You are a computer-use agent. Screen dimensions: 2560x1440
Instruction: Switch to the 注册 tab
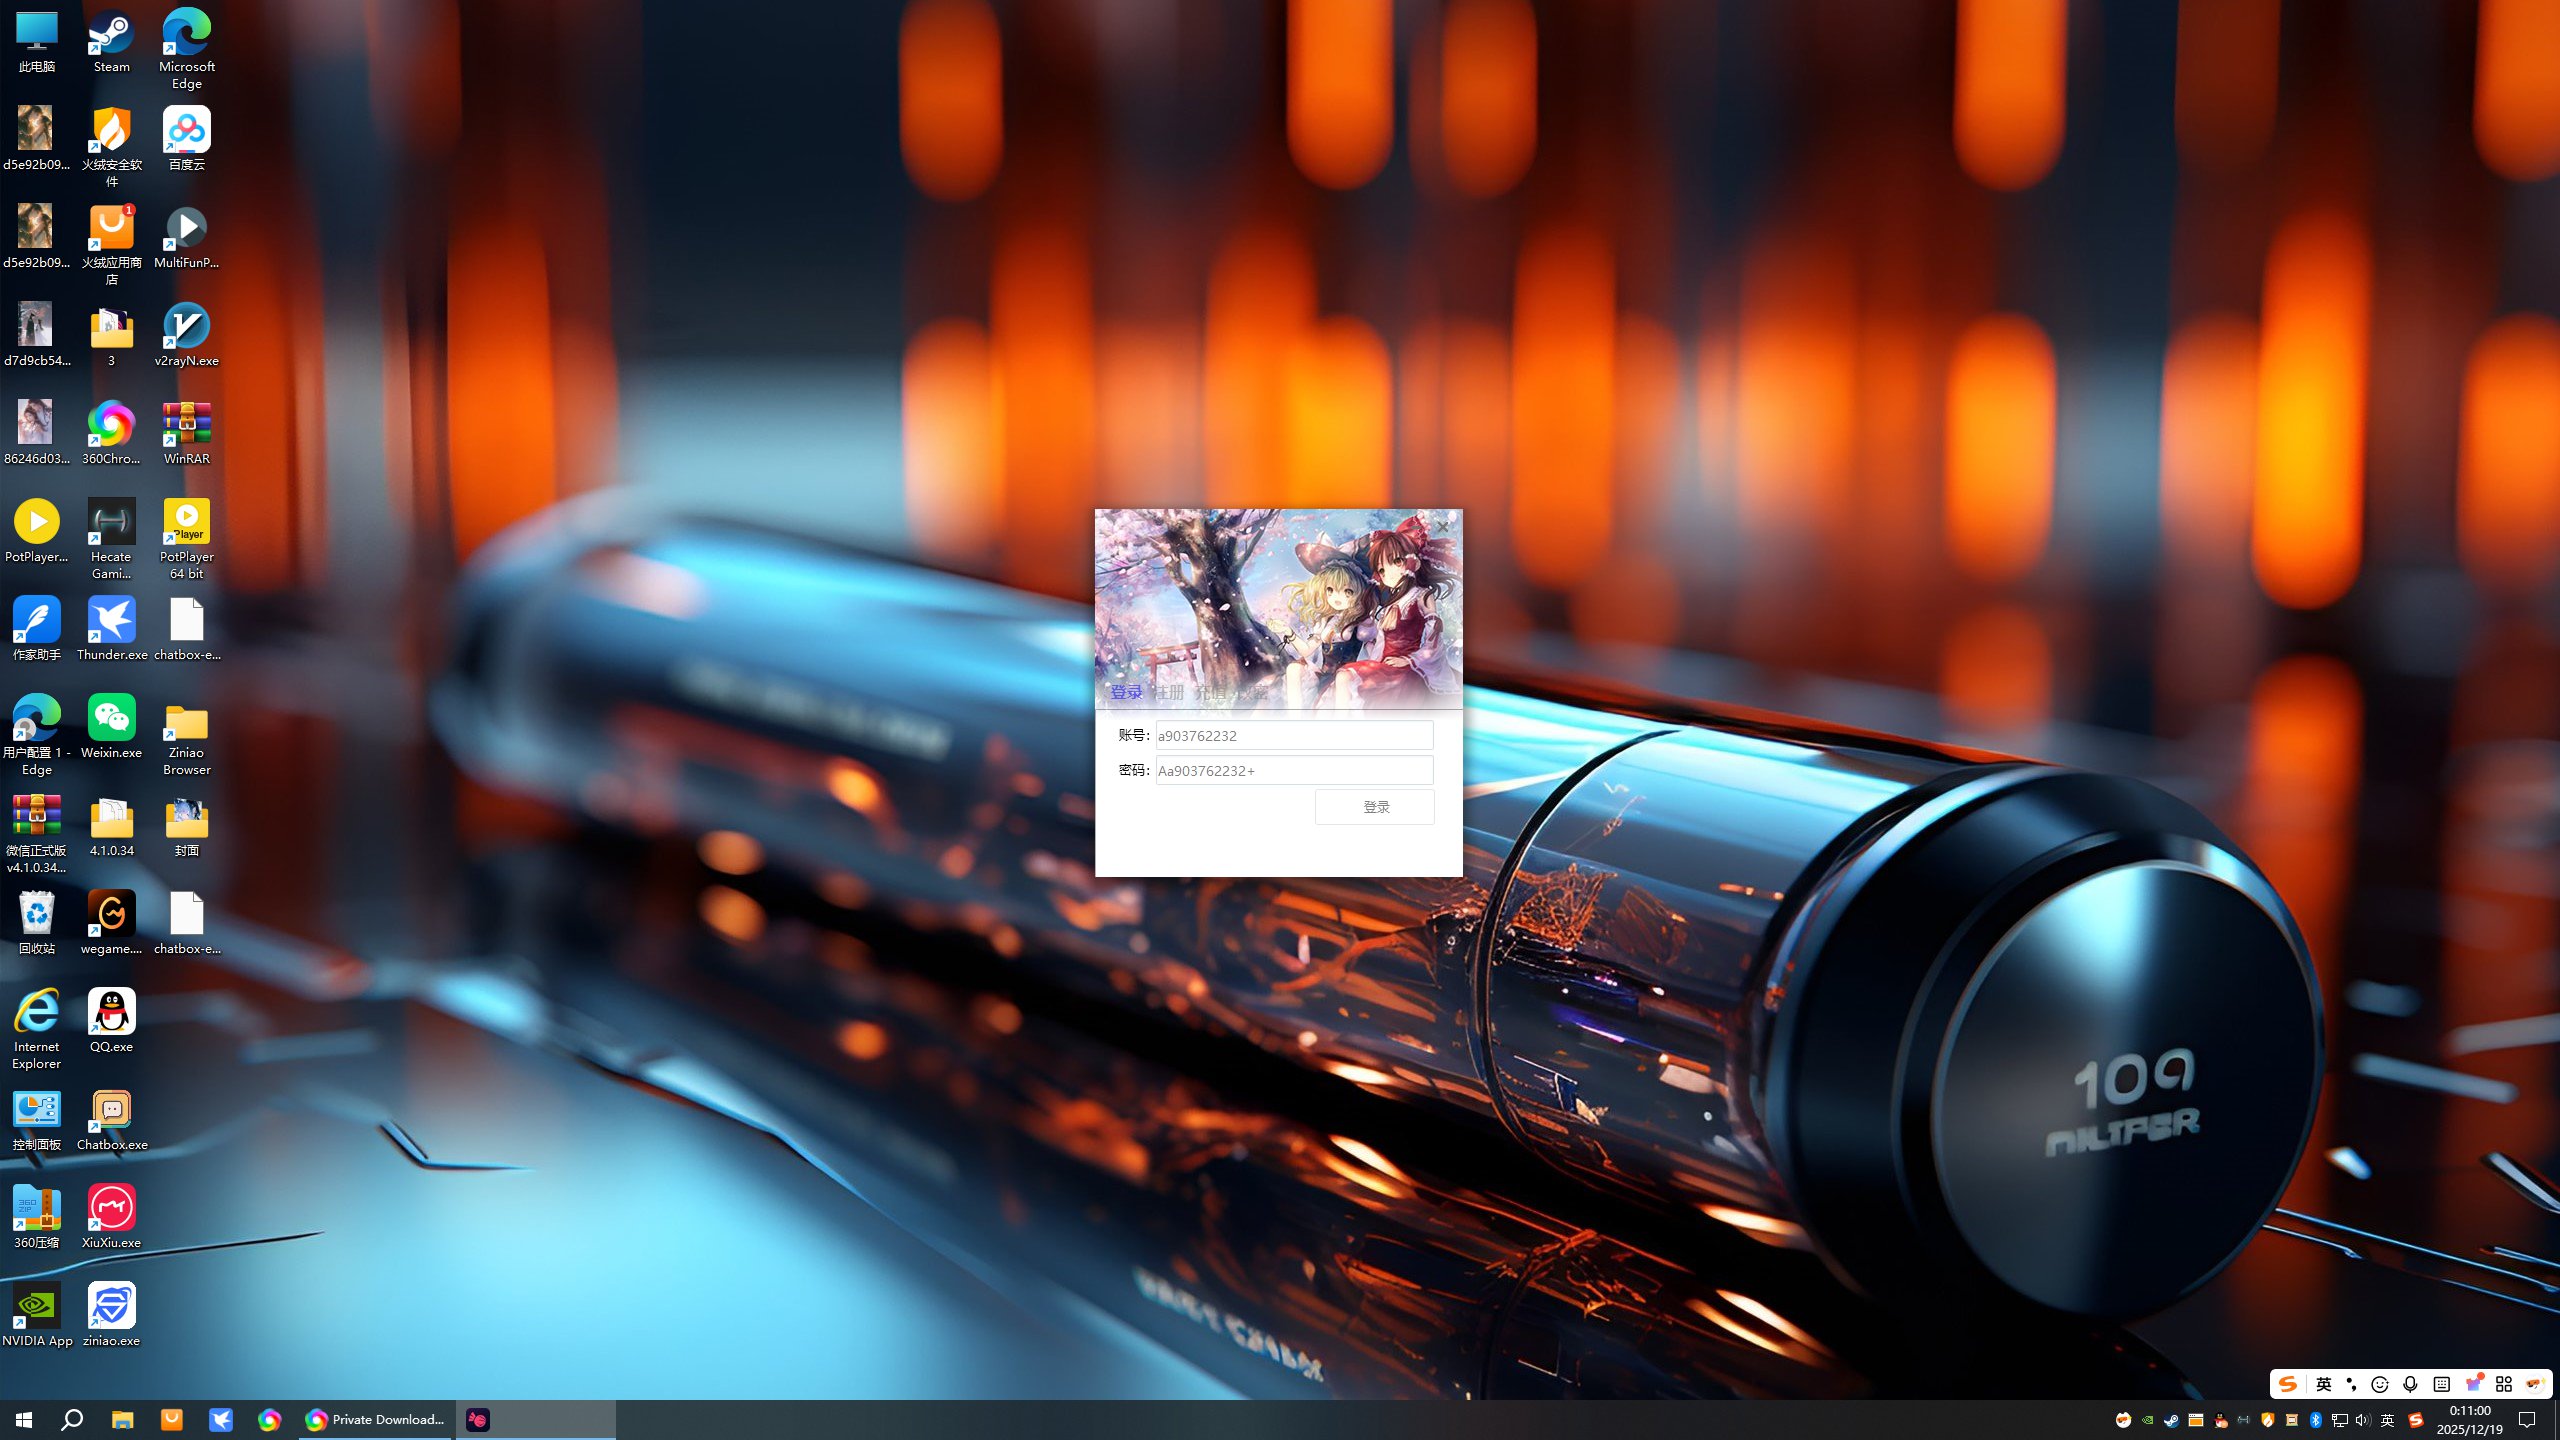pyautogui.click(x=1168, y=692)
